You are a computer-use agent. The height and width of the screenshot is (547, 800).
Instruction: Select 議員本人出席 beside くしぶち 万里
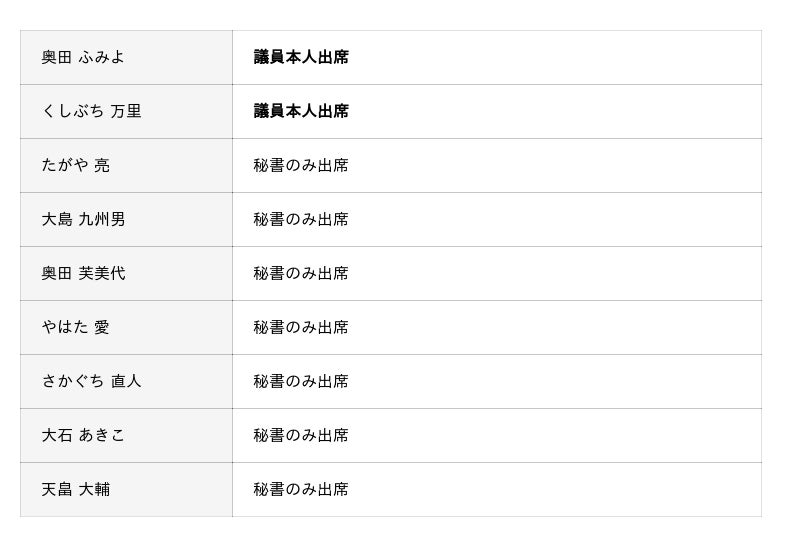click(x=301, y=112)
